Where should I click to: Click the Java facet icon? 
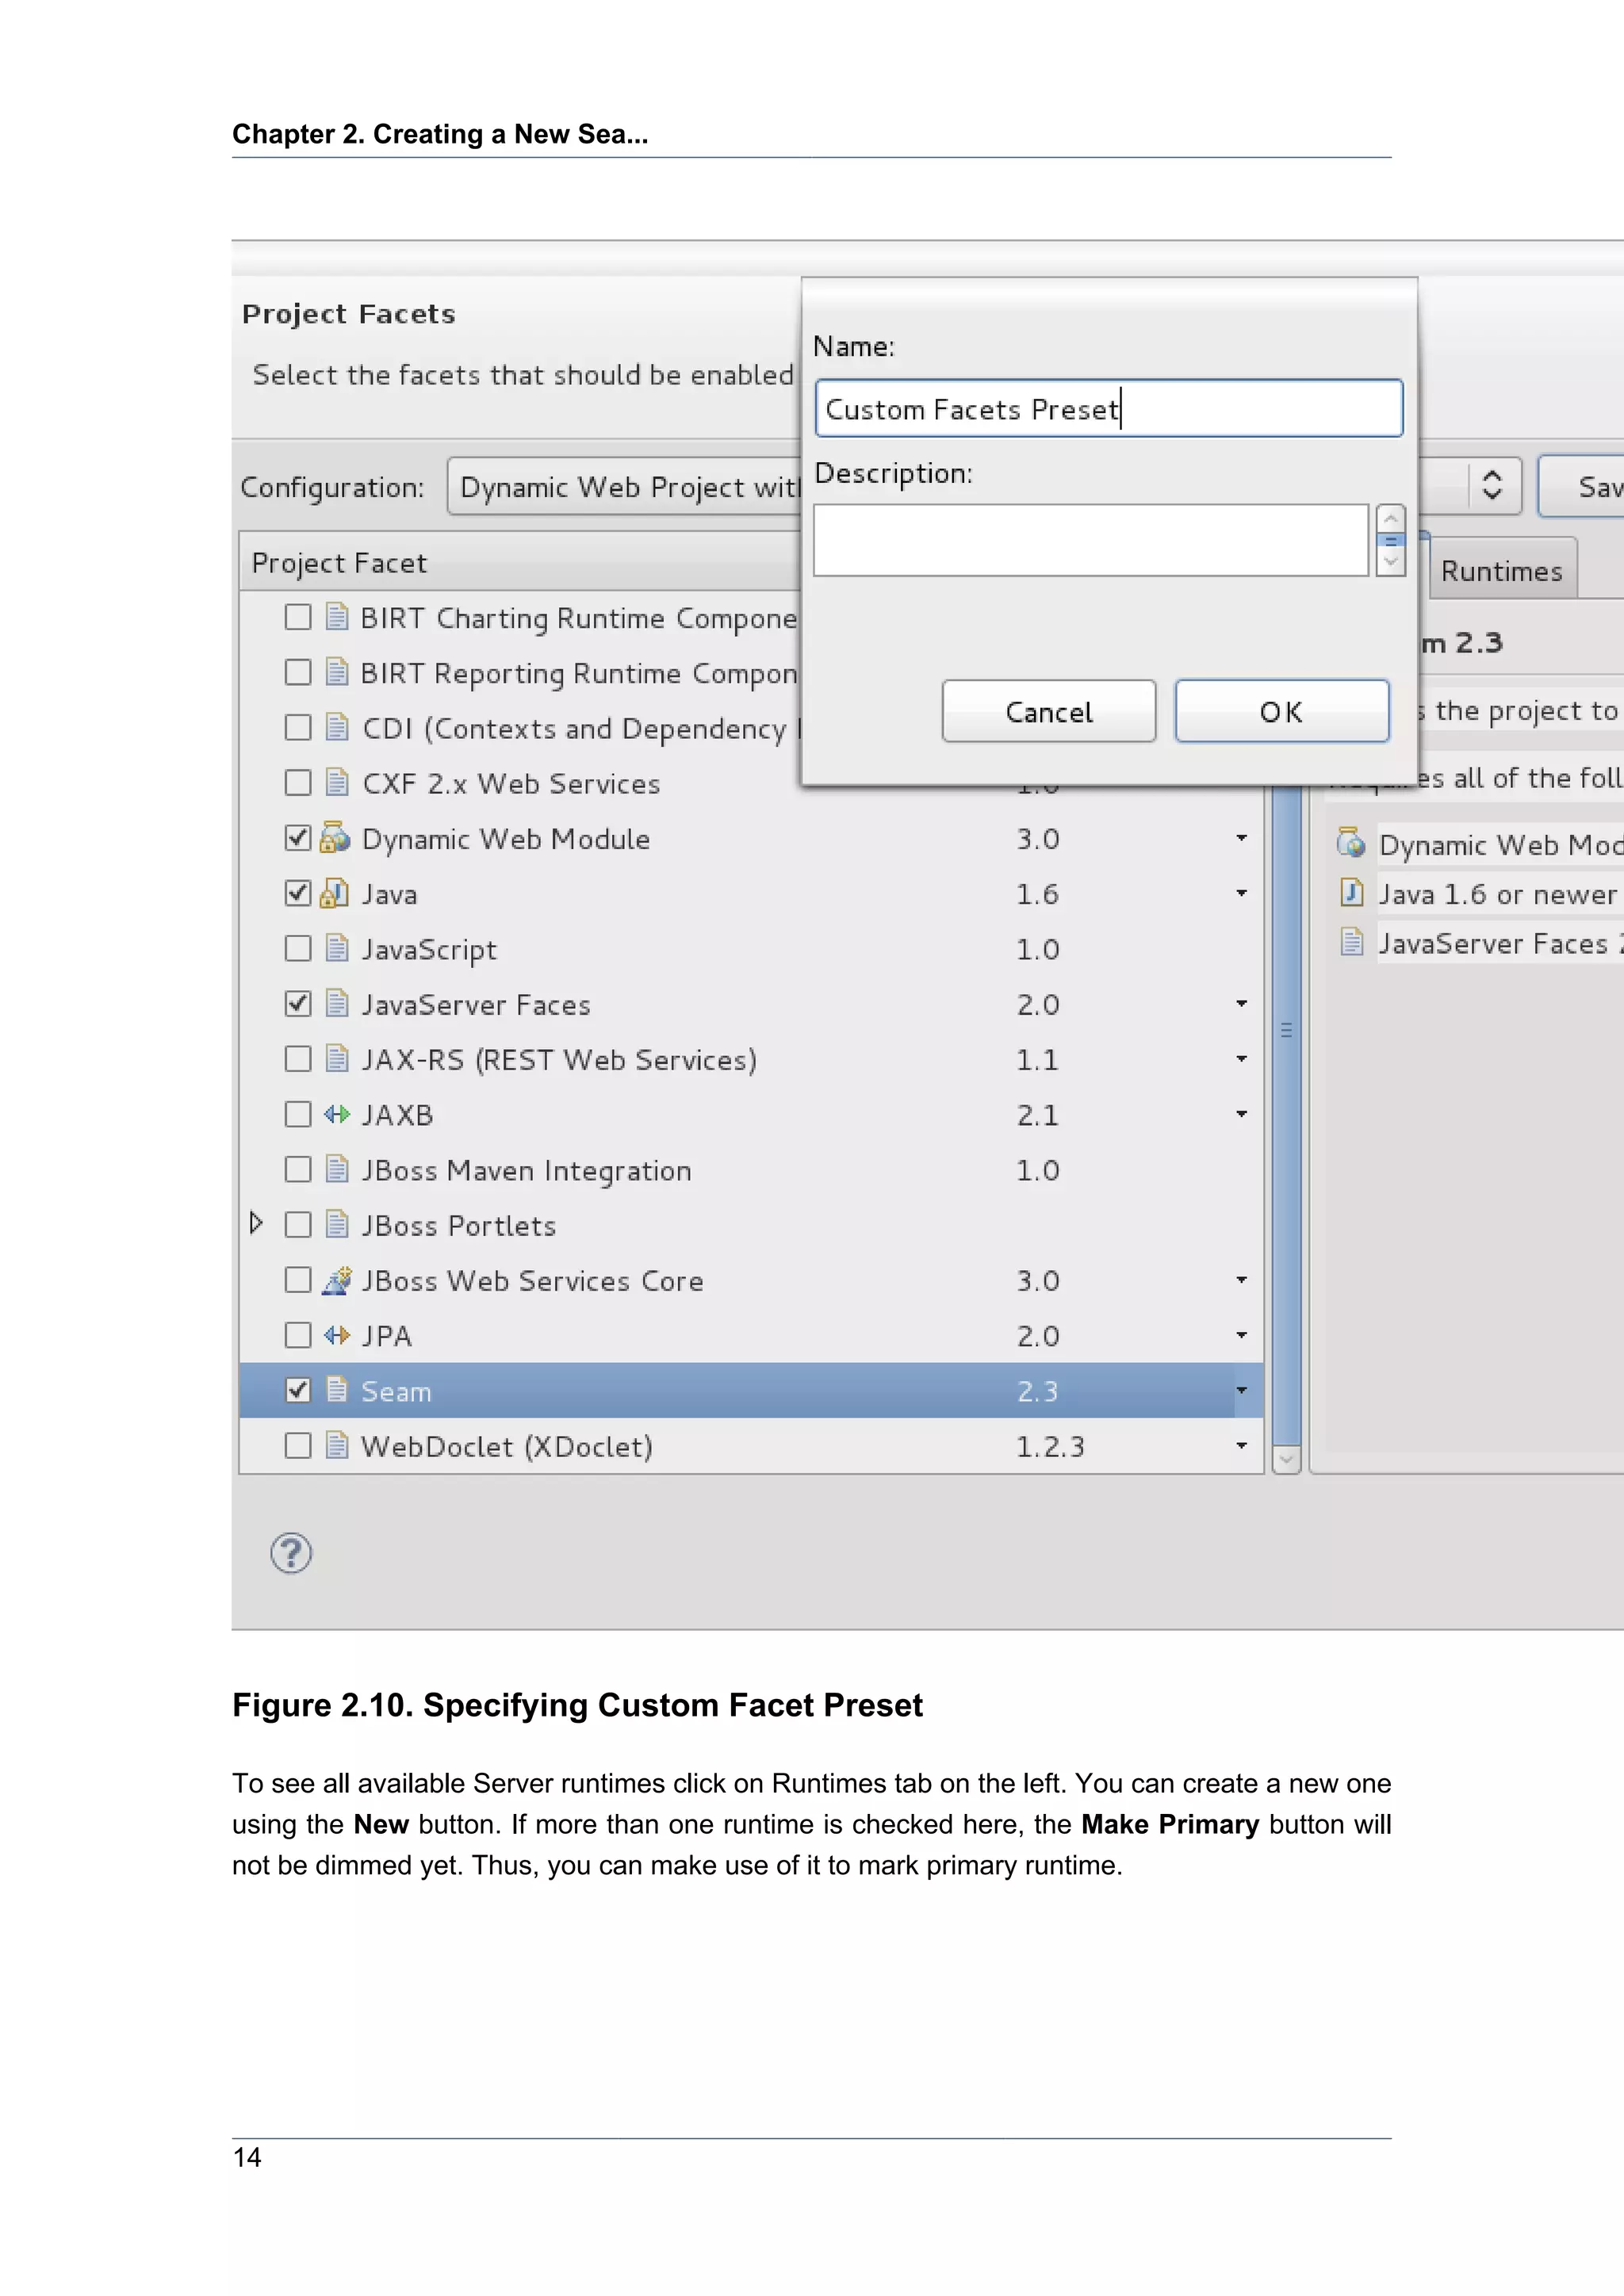(335, 893)
